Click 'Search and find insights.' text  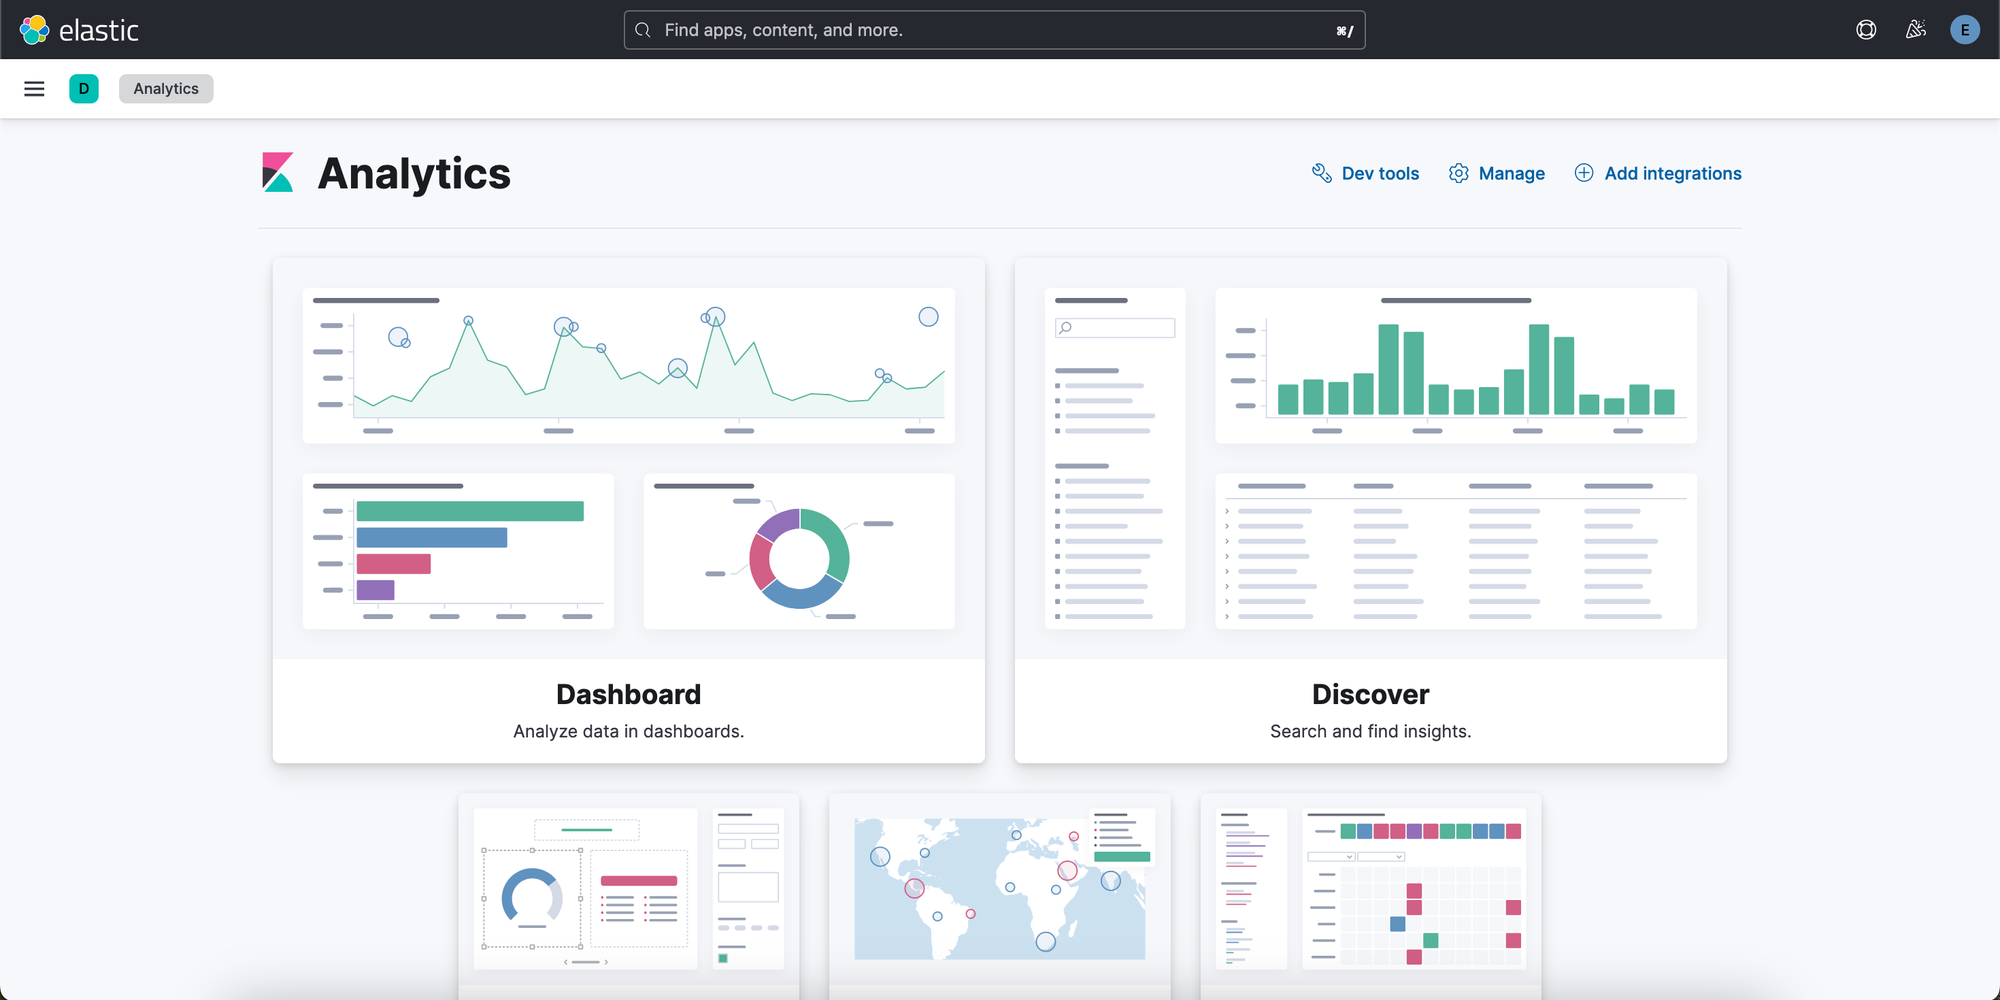(x=1371, y=731)
